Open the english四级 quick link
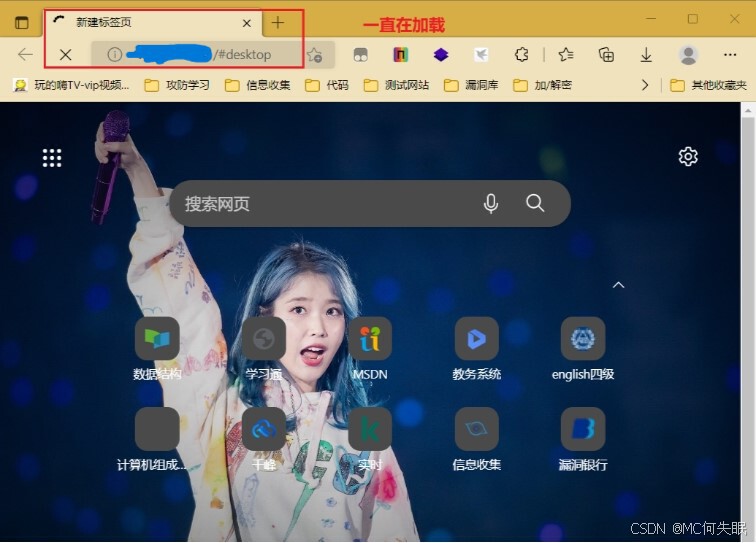 [583, 349]
